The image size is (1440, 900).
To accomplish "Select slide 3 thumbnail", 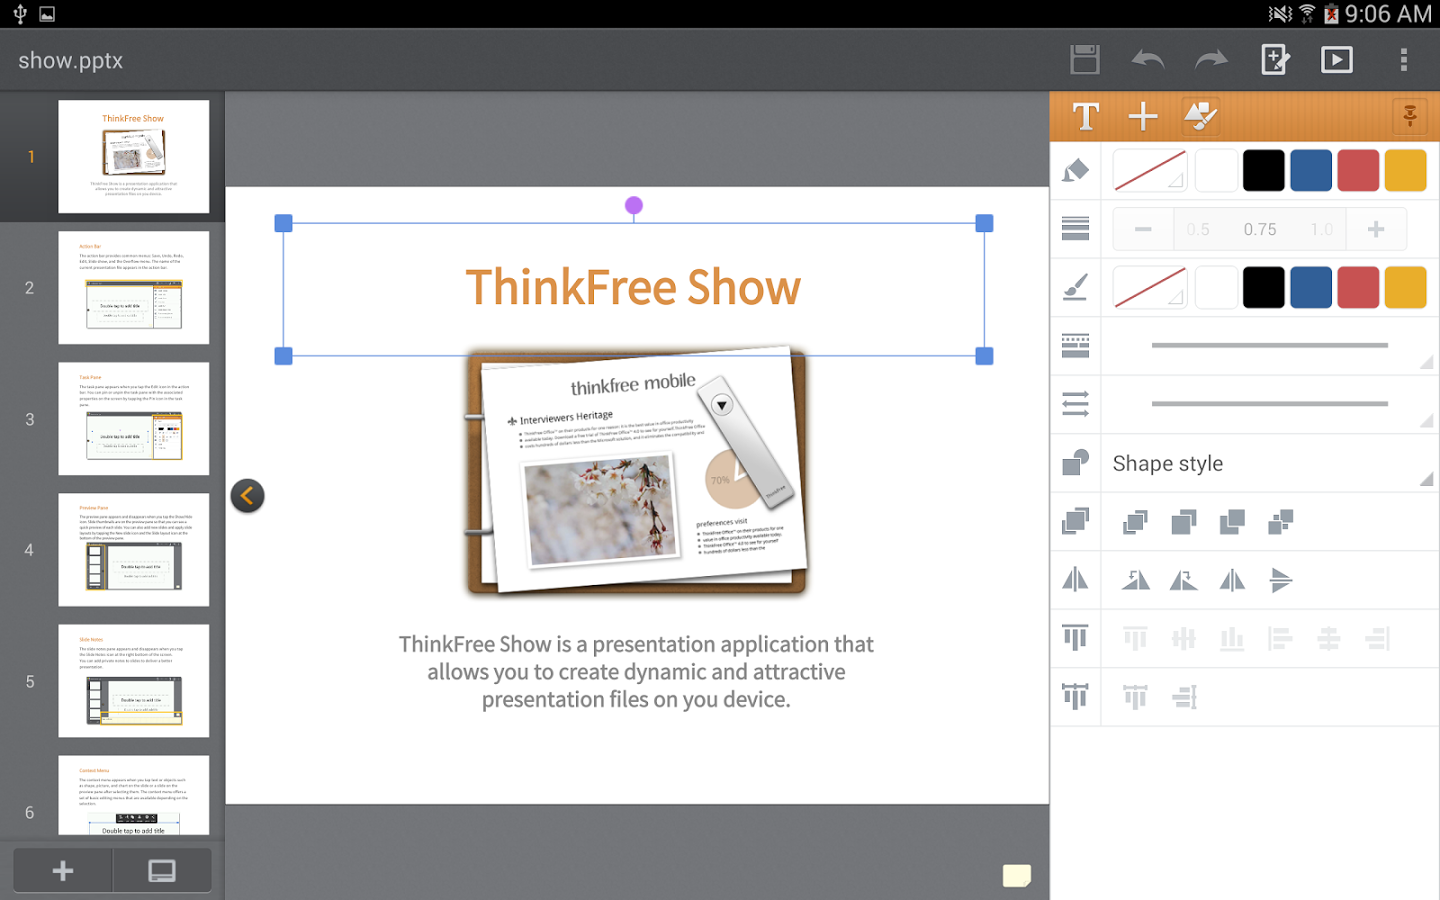I will pos(133,419).
